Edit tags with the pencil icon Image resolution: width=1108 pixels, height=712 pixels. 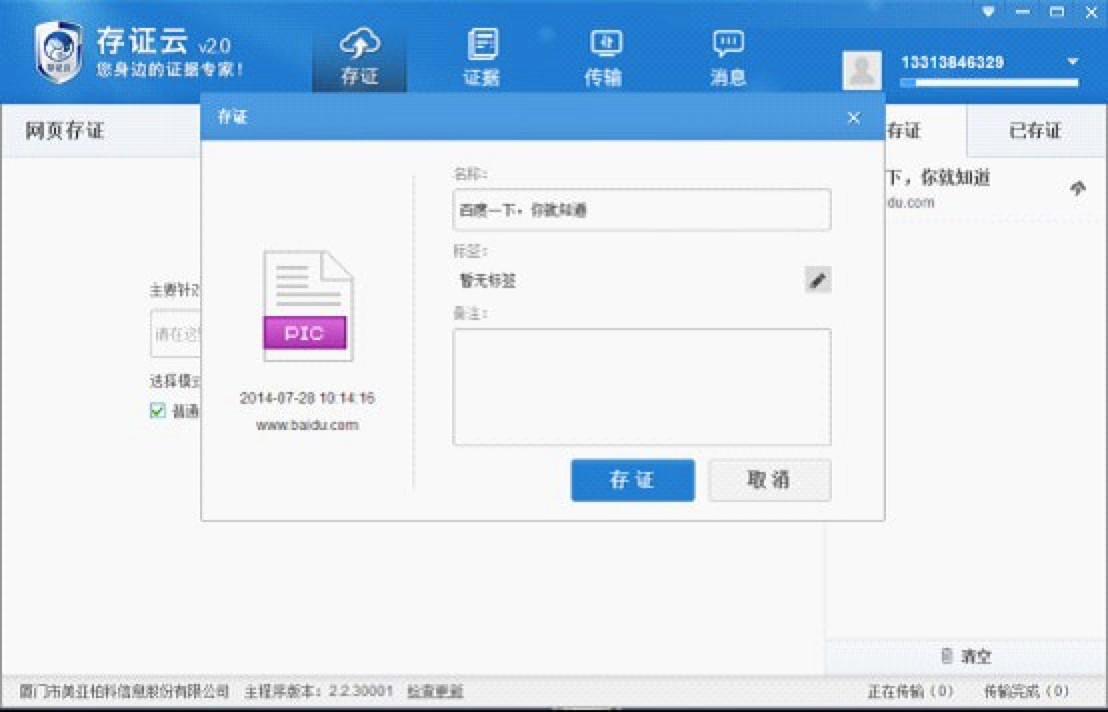(x=818, y=280)
